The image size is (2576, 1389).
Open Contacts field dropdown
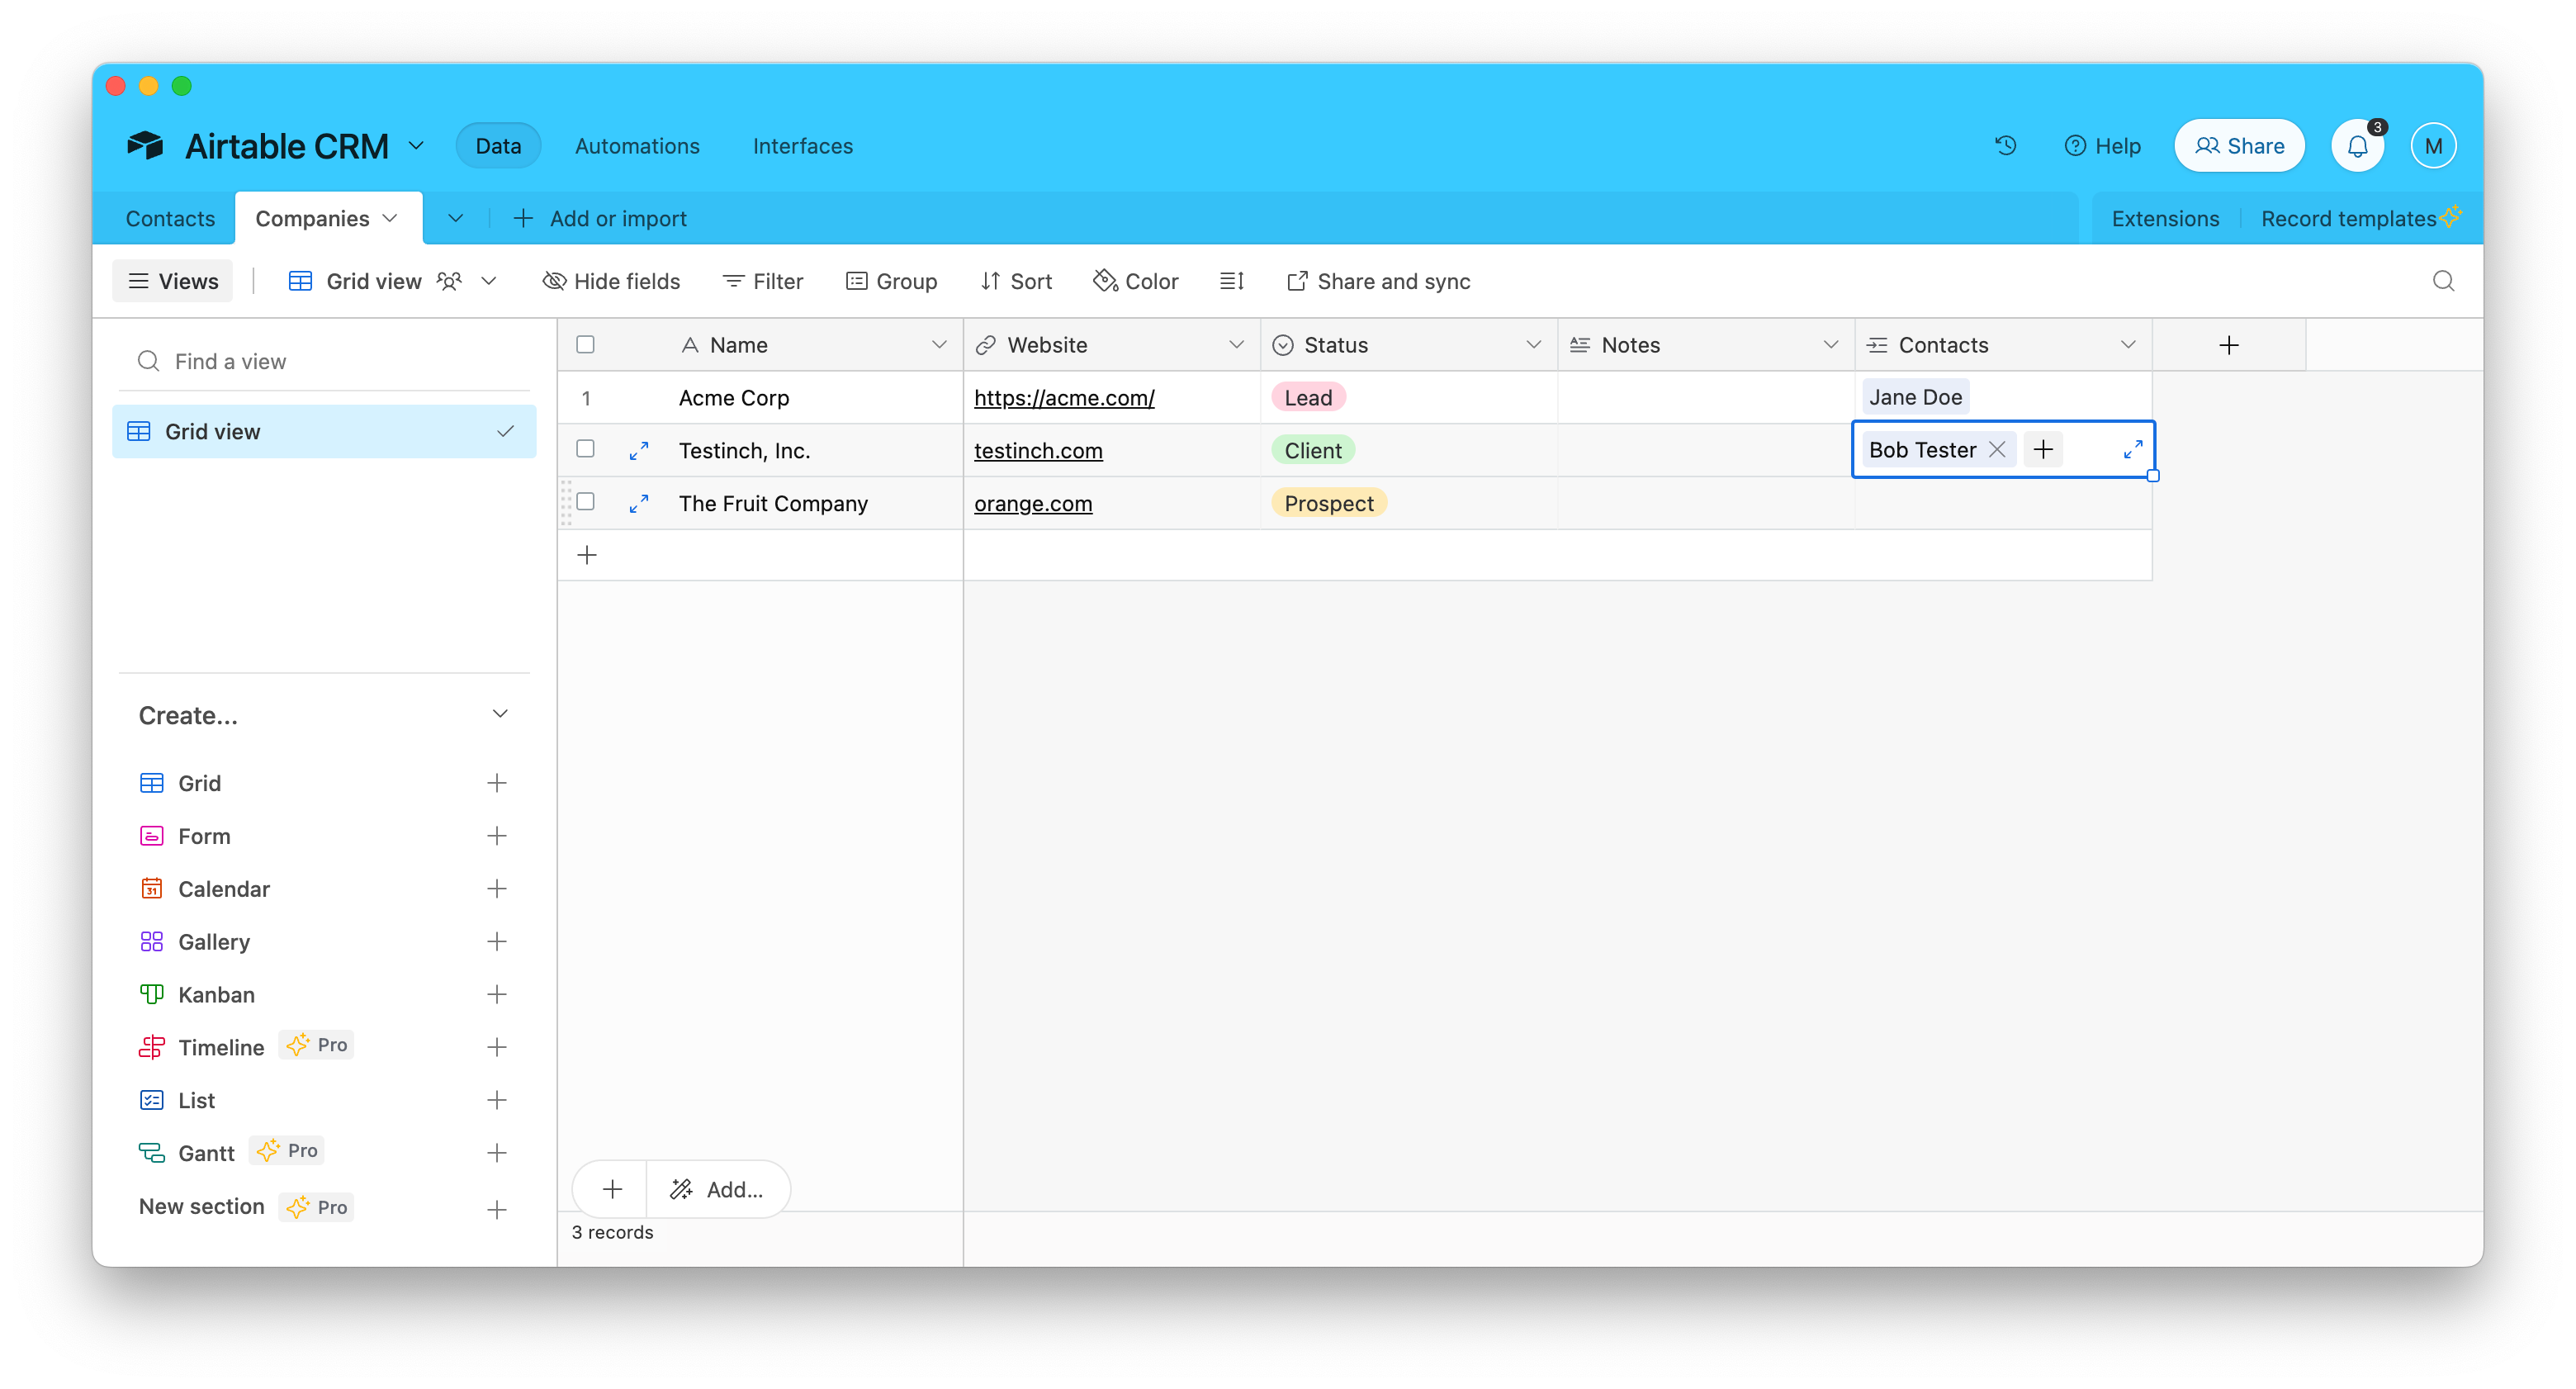pyautogui.click(x=2127, y=345)
